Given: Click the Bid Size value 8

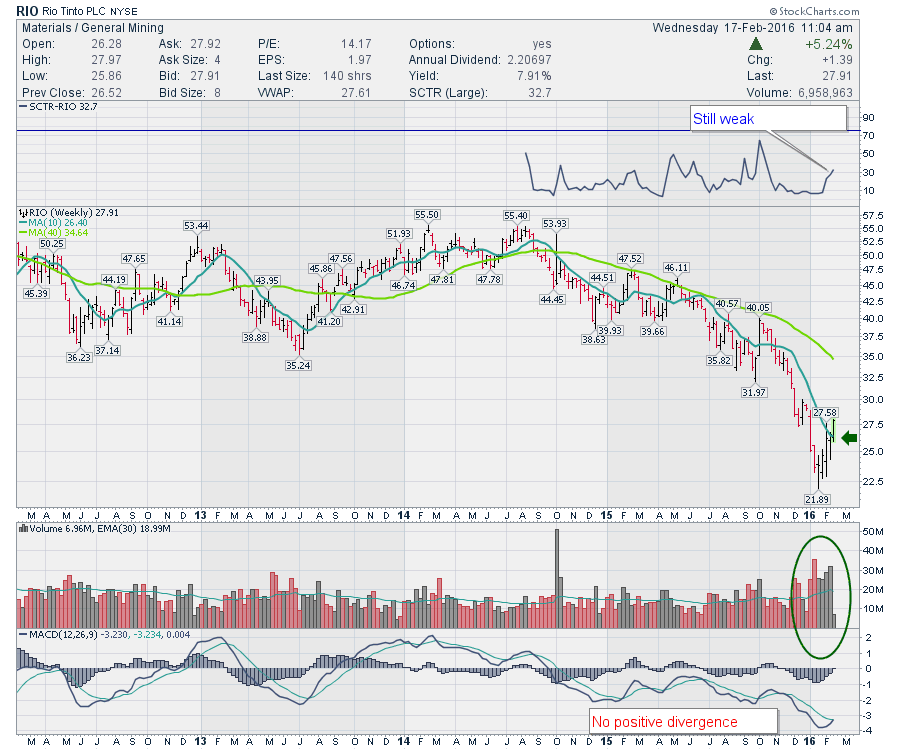Looking at the screenshot, I should 217,93.
